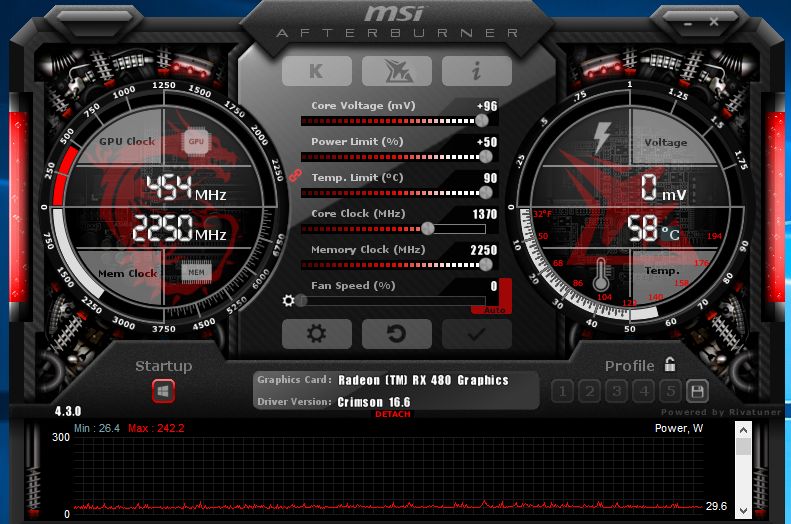Viewport: 791px width, 524px height.
Task: Click the 58 °C temperature readout
Action: pos(653,228)
